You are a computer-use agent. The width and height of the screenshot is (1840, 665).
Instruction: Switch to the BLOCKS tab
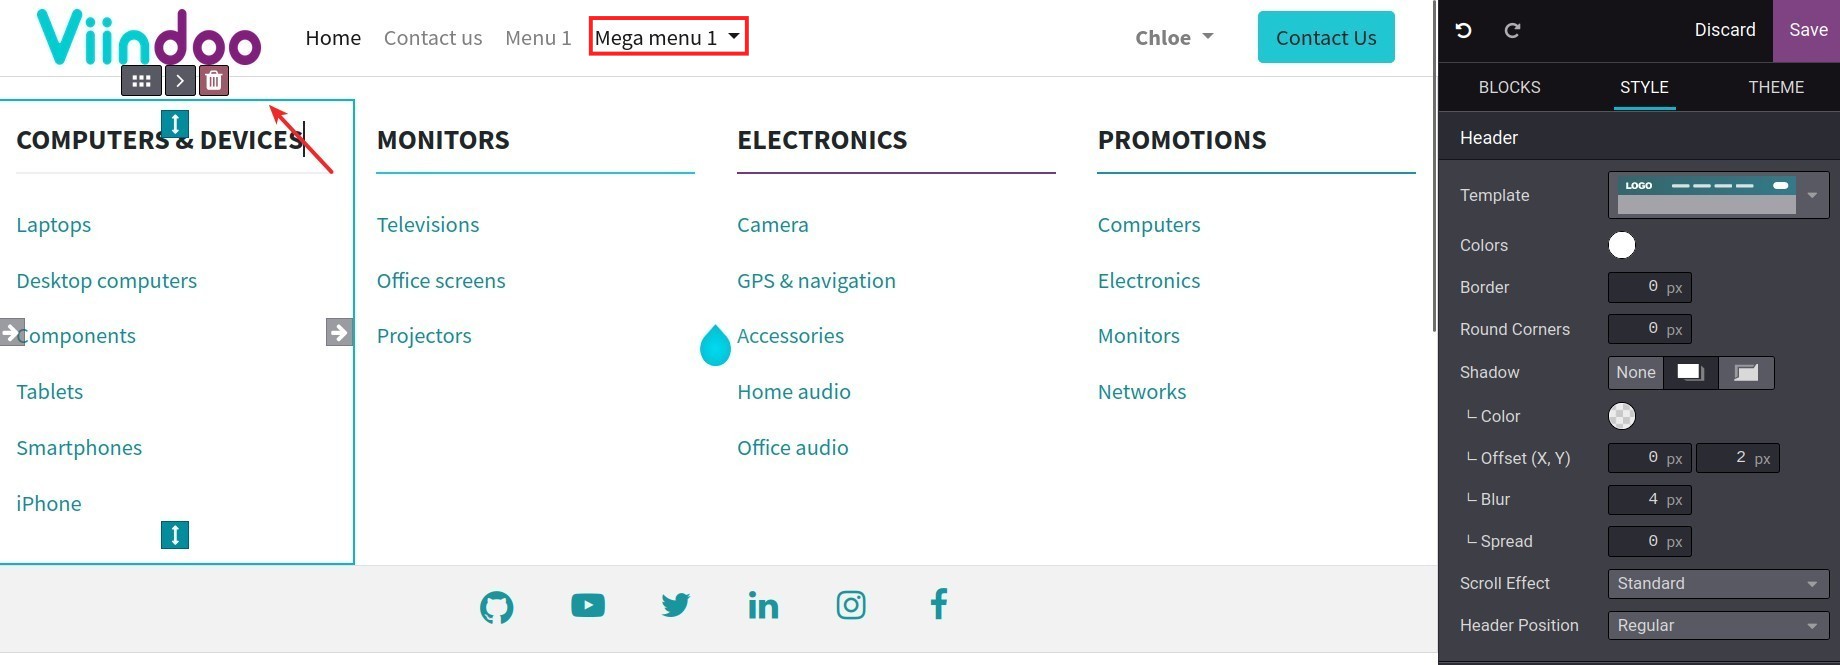point(1509,87)
